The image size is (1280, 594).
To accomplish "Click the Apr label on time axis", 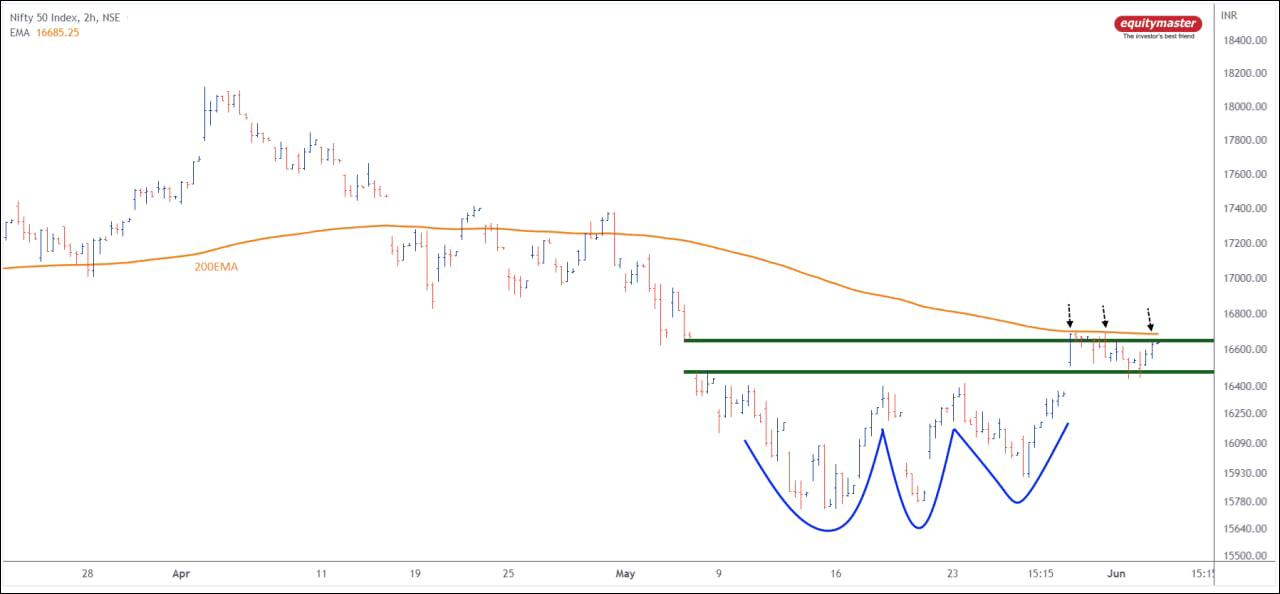I will [181, 574].
